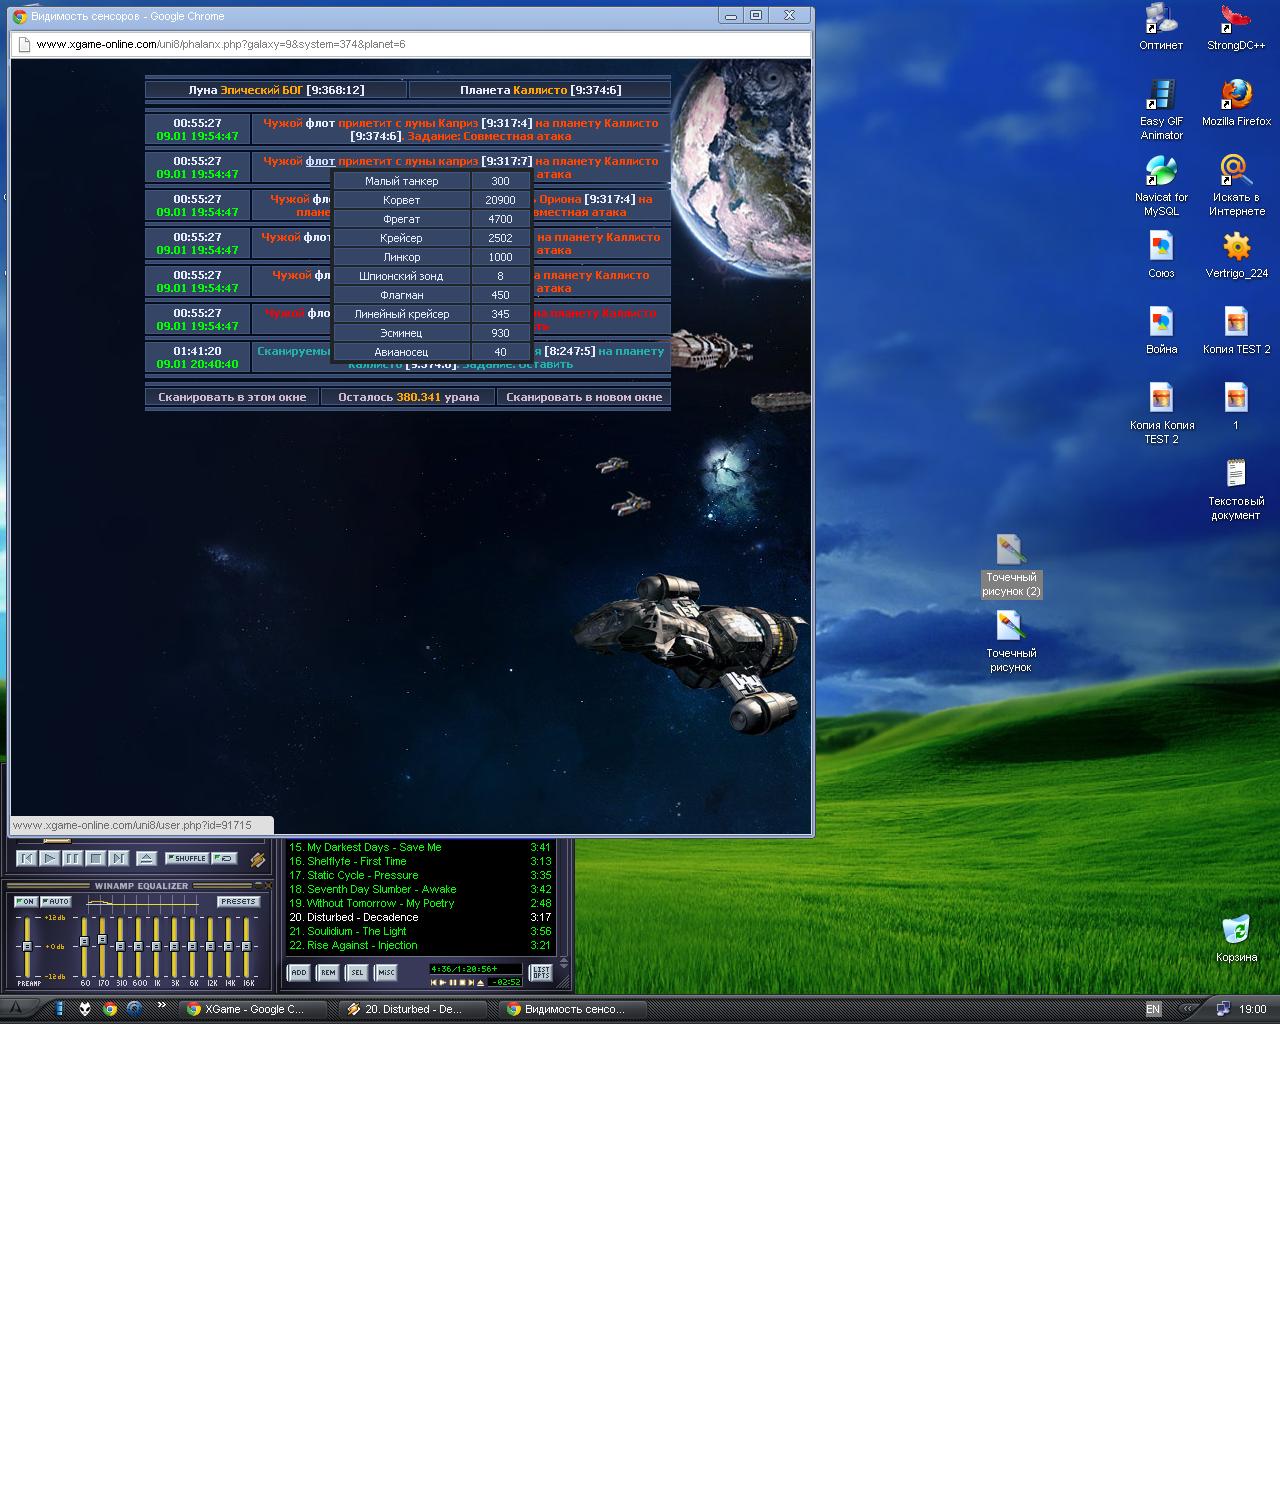Click the Winamp lightning bolt logo

[257, 859]
